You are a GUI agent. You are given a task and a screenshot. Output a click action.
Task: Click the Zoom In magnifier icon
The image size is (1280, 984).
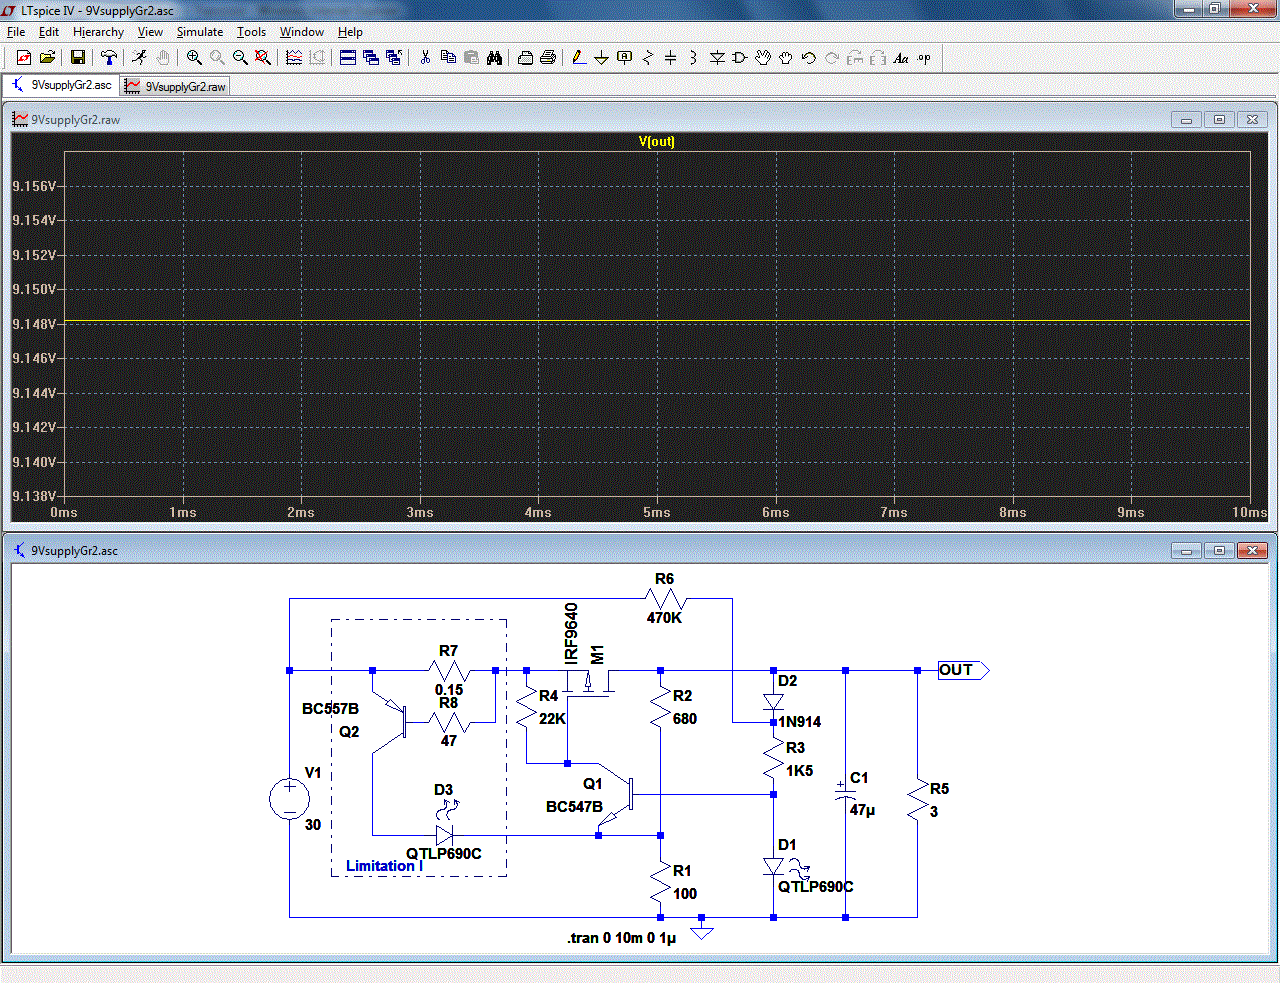(194, 58)
